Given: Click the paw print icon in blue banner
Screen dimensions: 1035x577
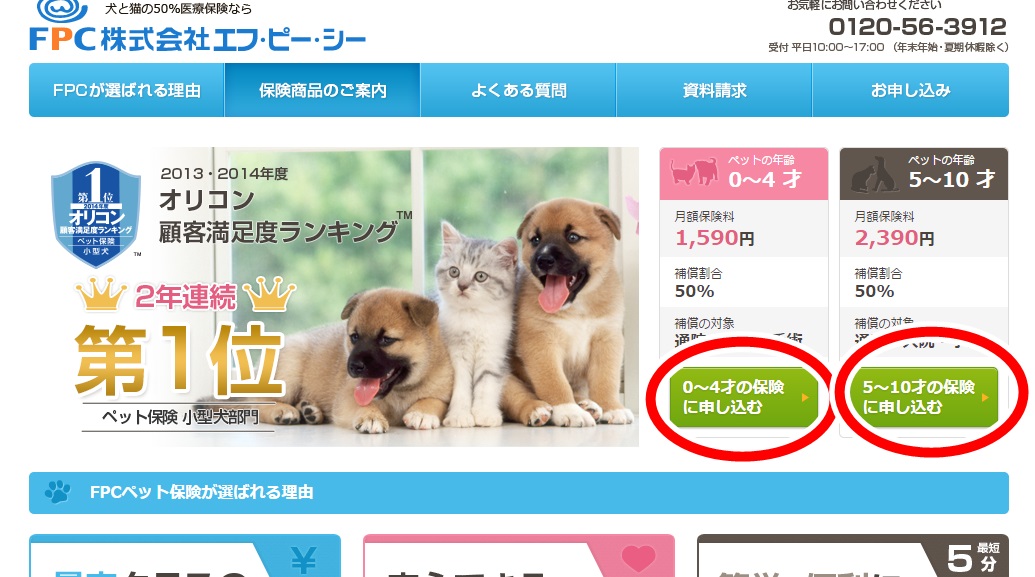Looking at the screenshot, I should pos(58,492).
